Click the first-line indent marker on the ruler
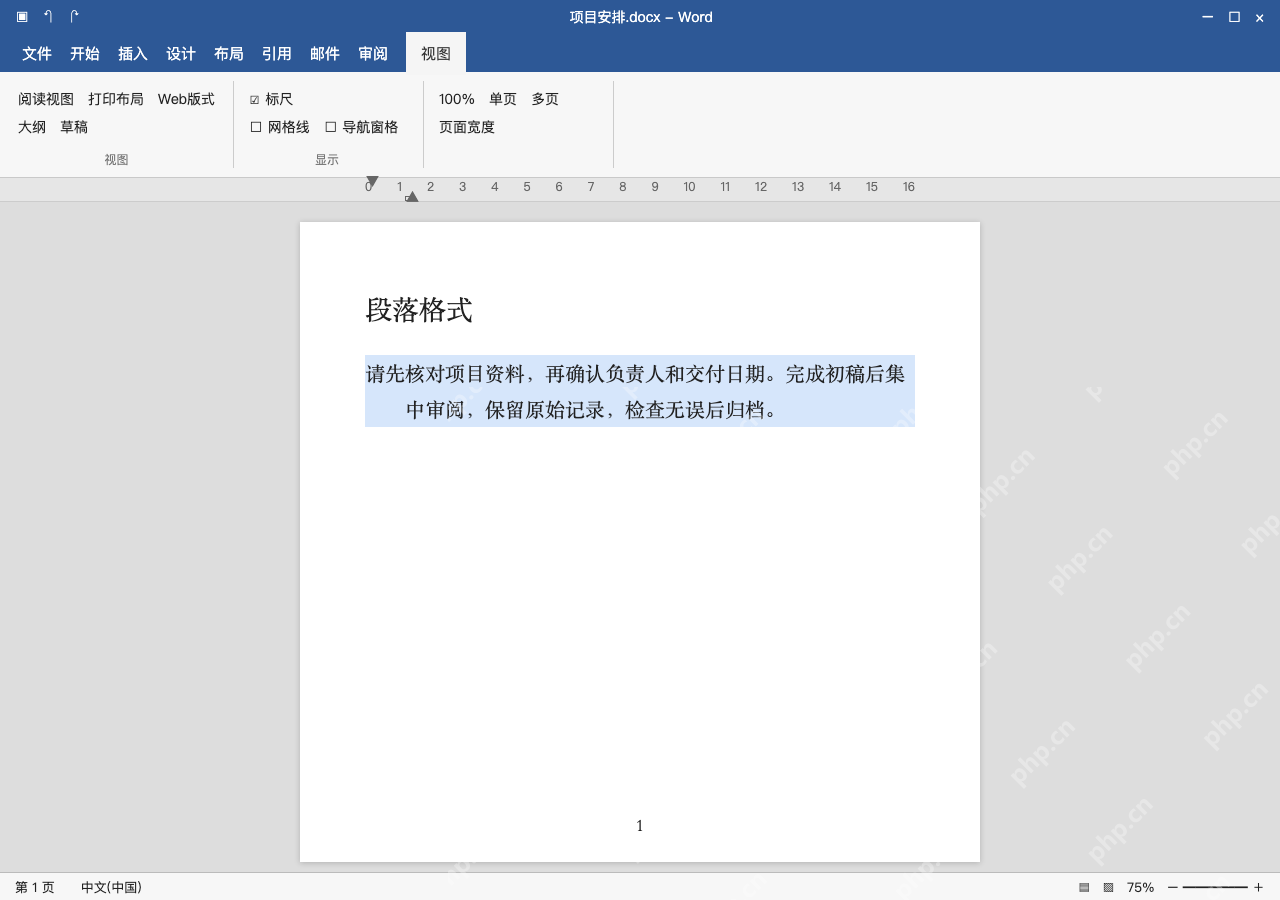 click(x=372, y=182)
